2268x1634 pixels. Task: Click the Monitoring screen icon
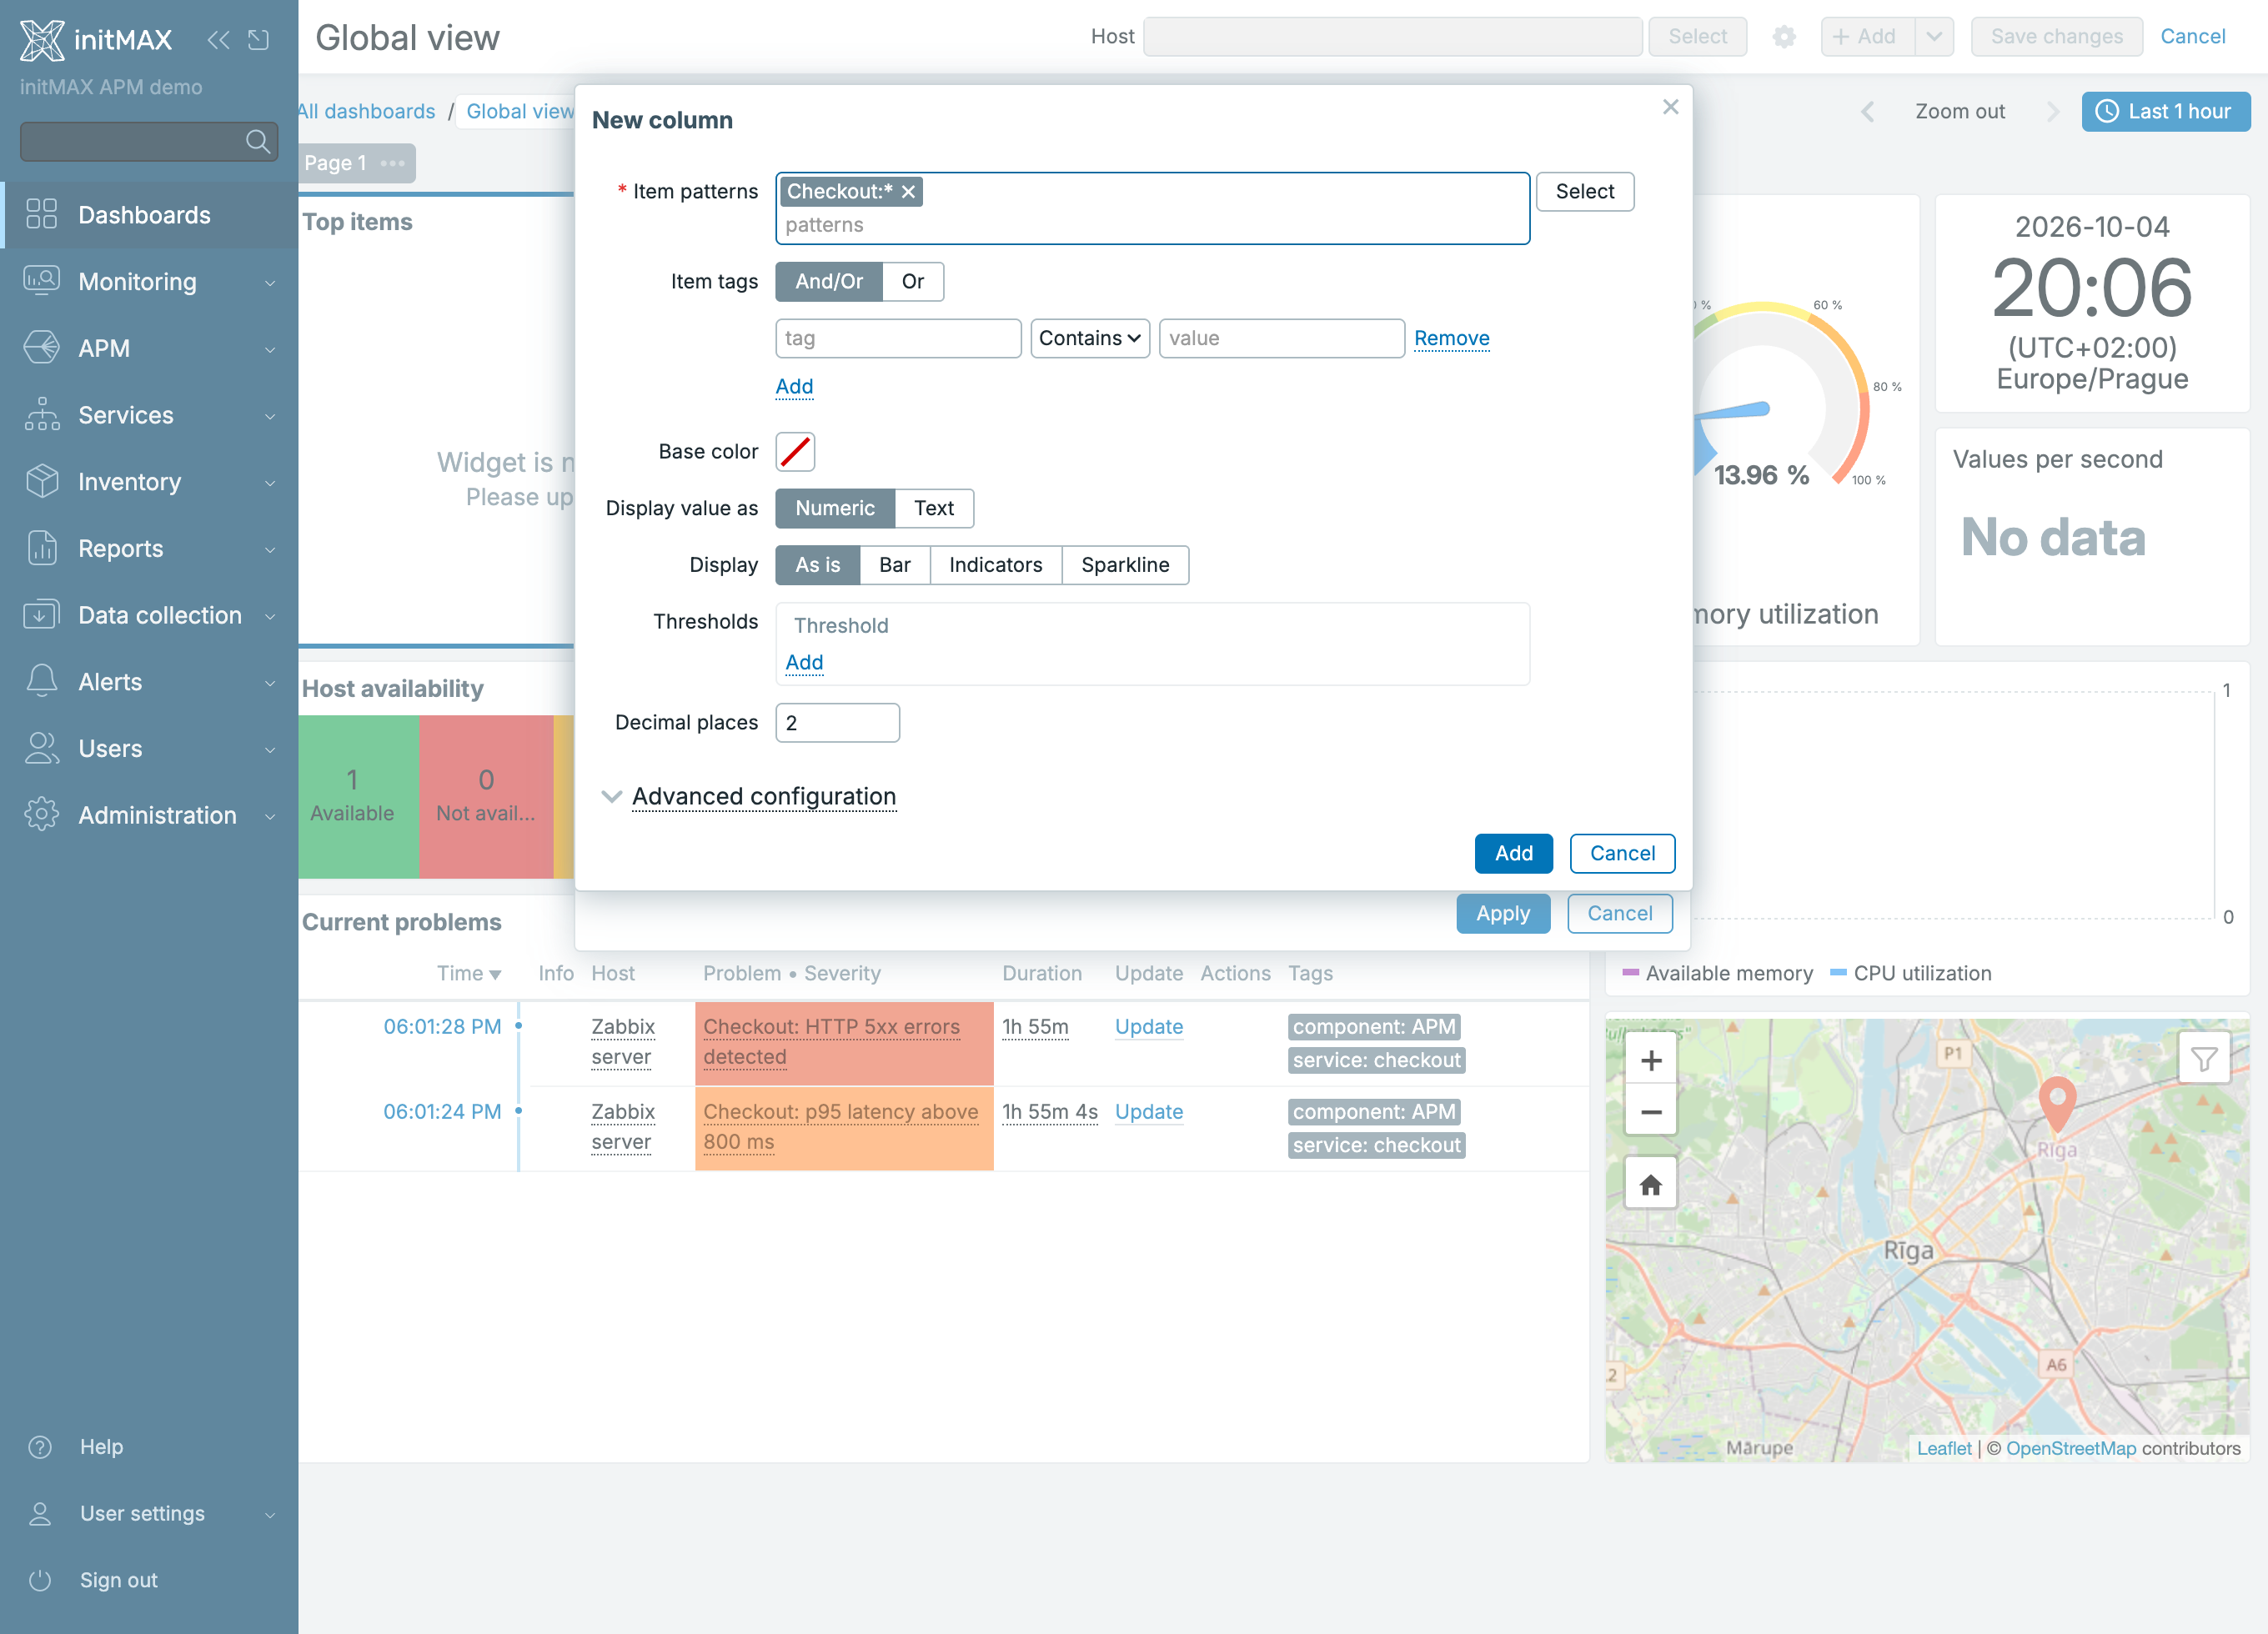click(x=41, y=281)
